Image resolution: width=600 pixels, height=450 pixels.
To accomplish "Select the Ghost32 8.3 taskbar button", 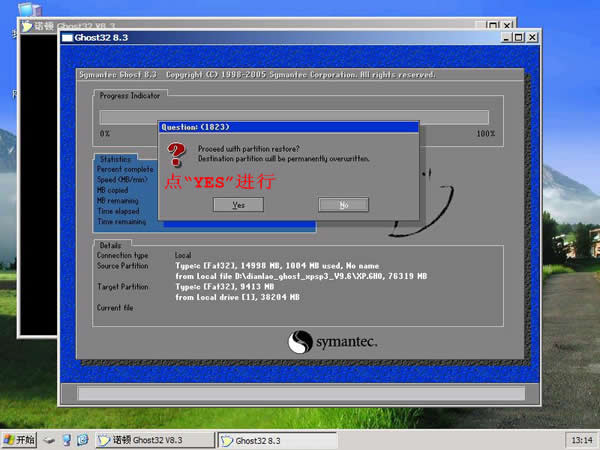I will [277, 440].
